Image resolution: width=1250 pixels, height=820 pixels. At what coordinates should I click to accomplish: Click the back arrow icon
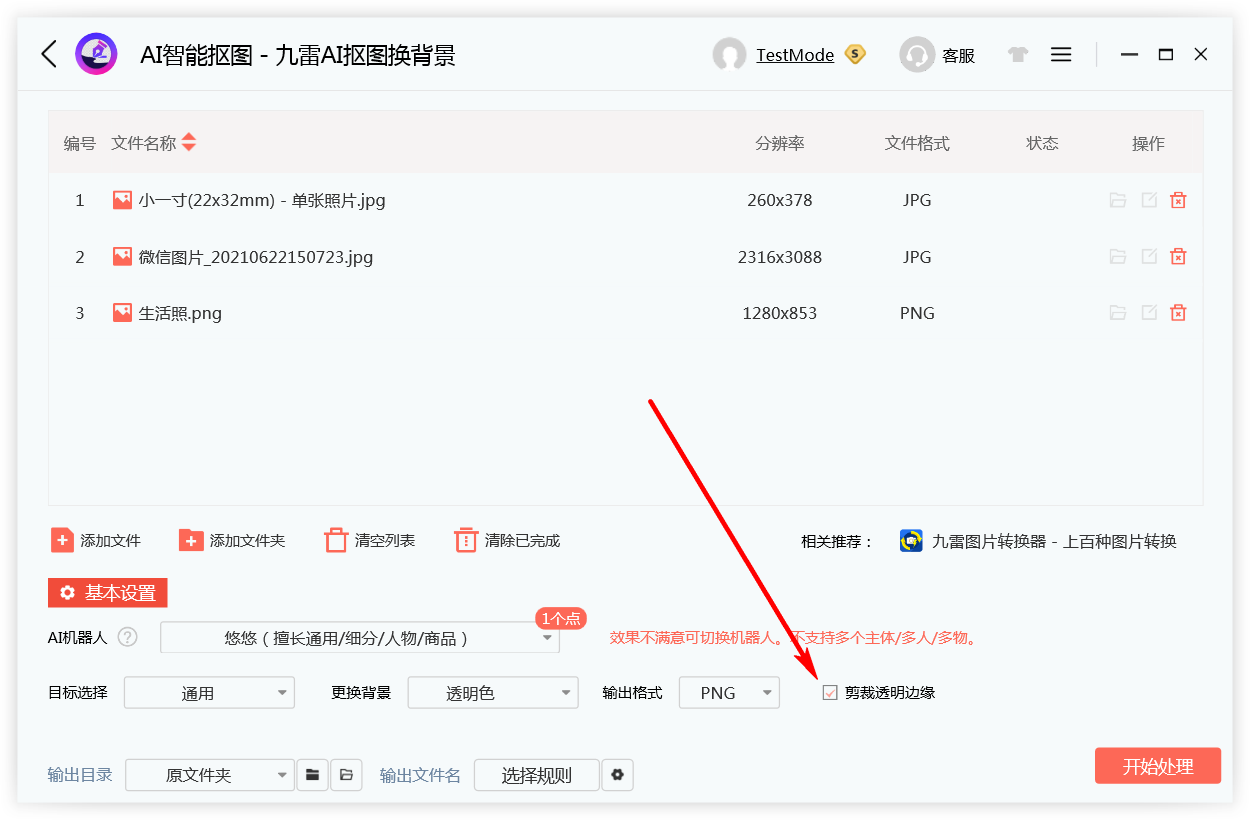point(49,54)
